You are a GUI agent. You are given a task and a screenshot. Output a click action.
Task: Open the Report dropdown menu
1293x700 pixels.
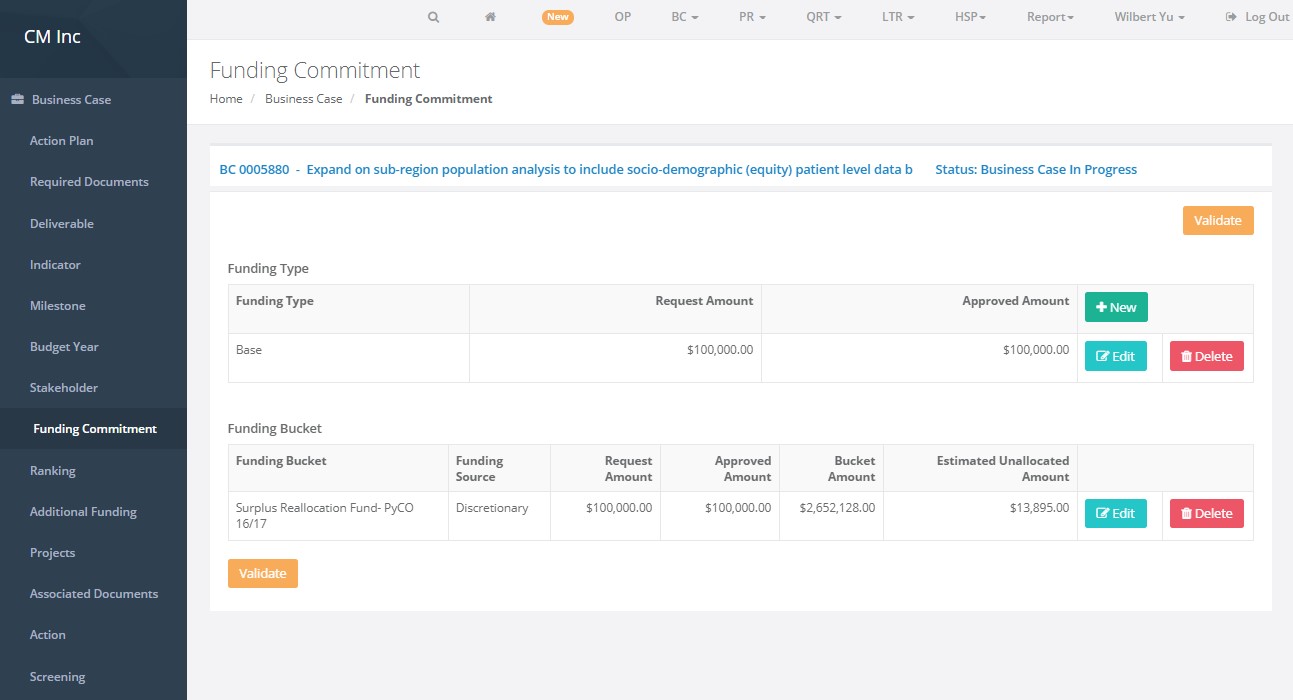[1049, 17]
